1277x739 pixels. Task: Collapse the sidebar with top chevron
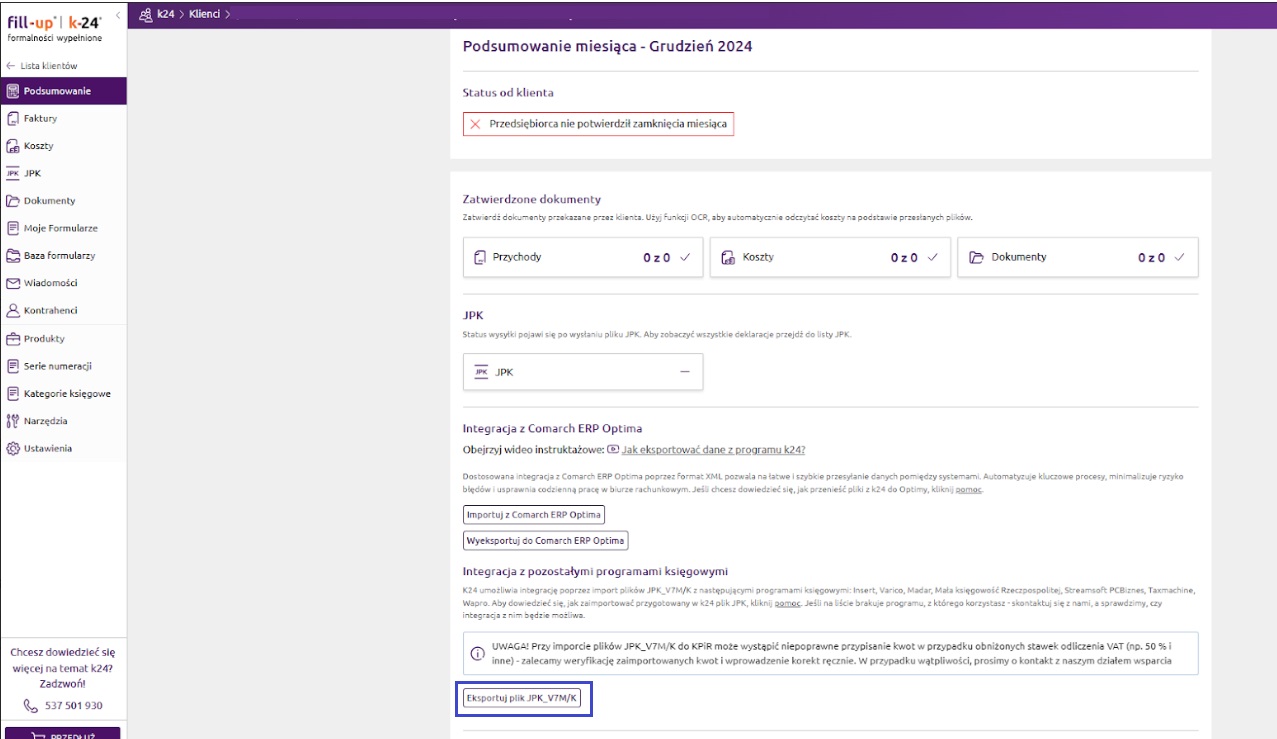tap(118, 14)
